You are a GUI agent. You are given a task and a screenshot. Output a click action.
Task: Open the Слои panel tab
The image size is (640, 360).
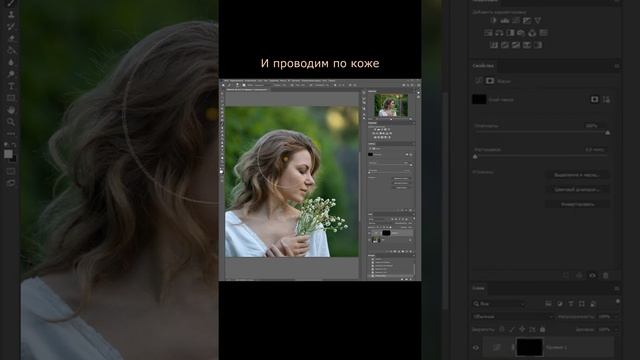point(479,288)
